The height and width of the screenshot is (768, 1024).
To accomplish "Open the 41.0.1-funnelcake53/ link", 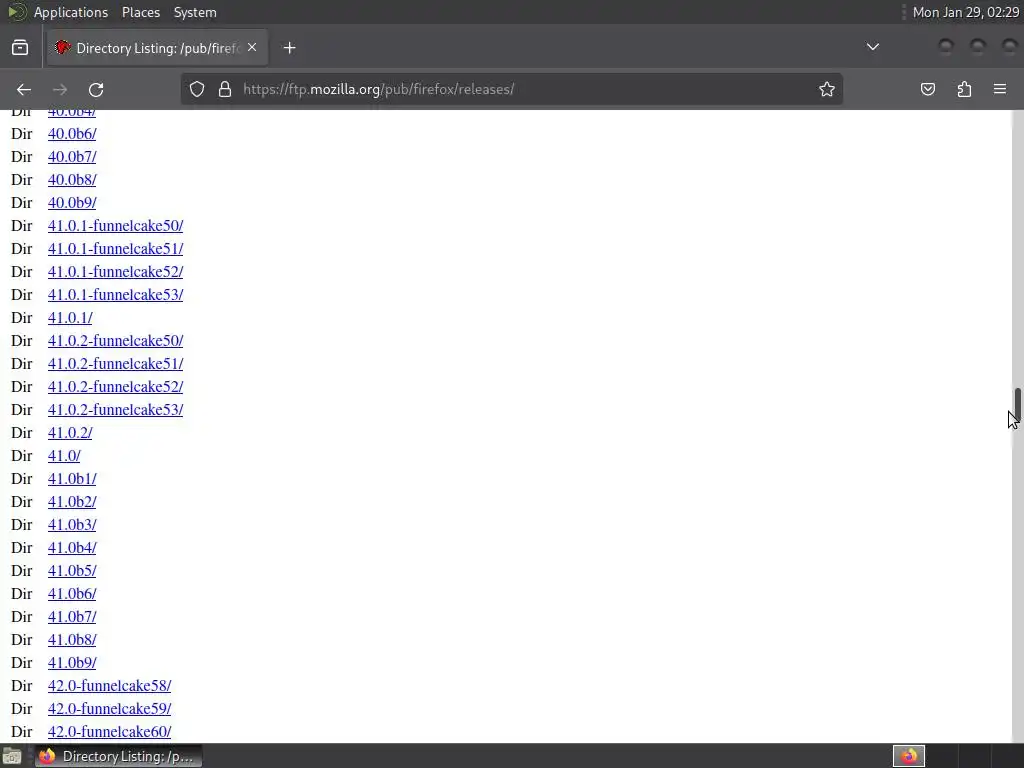I will pos(116,295).
